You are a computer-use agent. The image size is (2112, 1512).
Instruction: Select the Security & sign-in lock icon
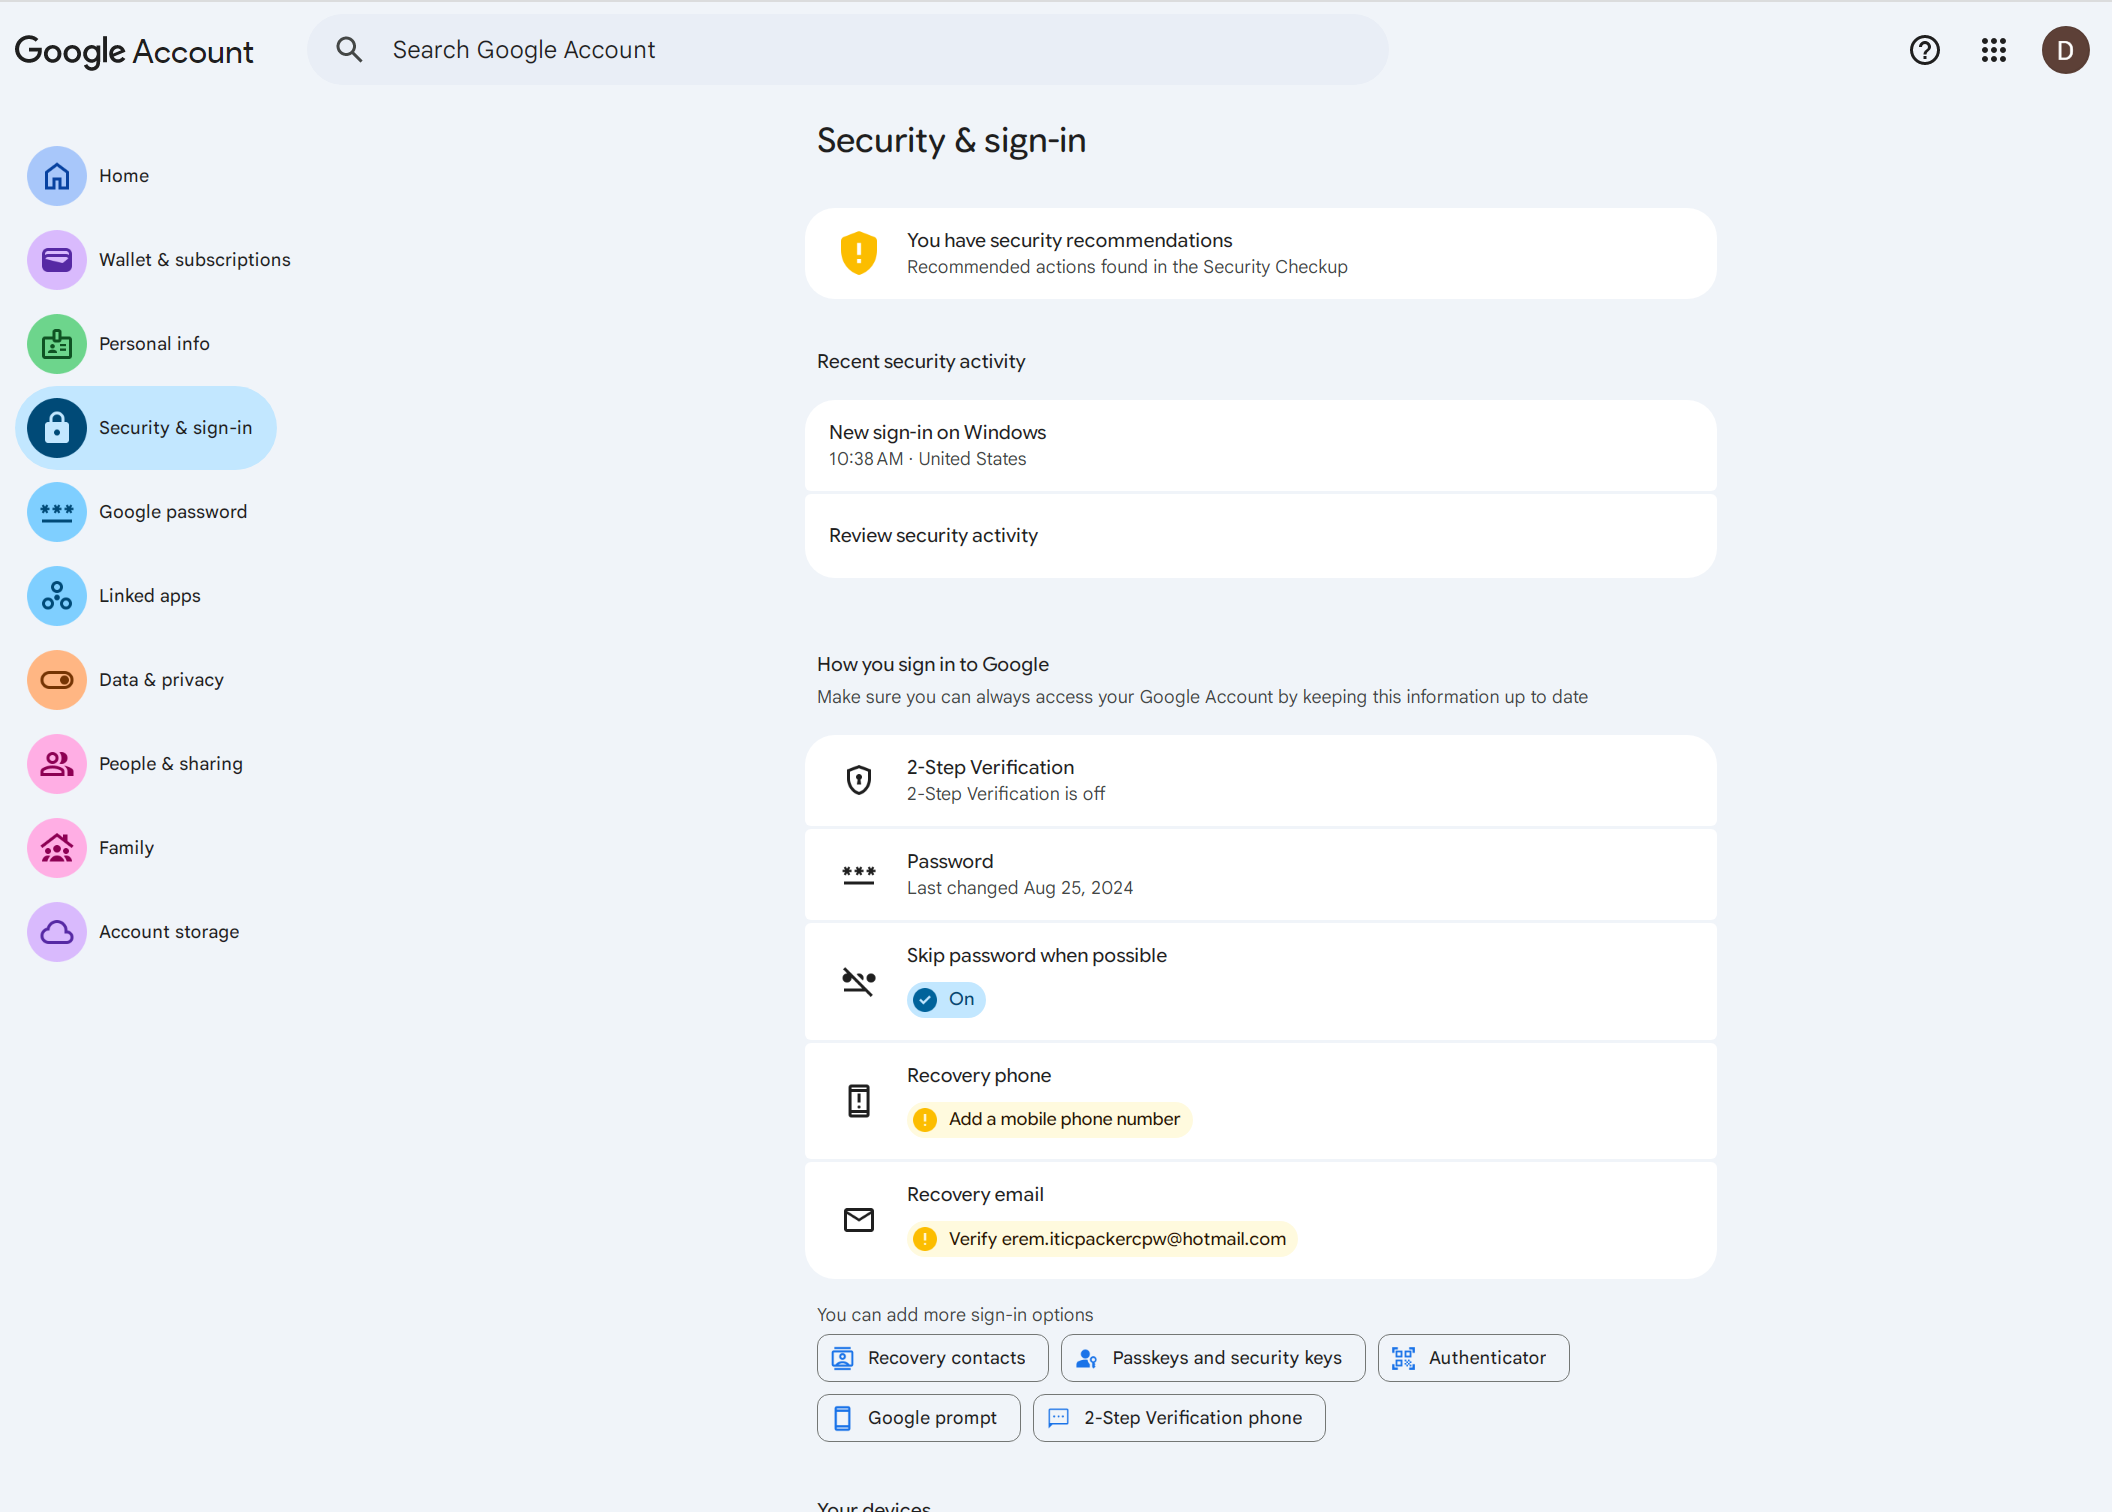pos(57,428)
